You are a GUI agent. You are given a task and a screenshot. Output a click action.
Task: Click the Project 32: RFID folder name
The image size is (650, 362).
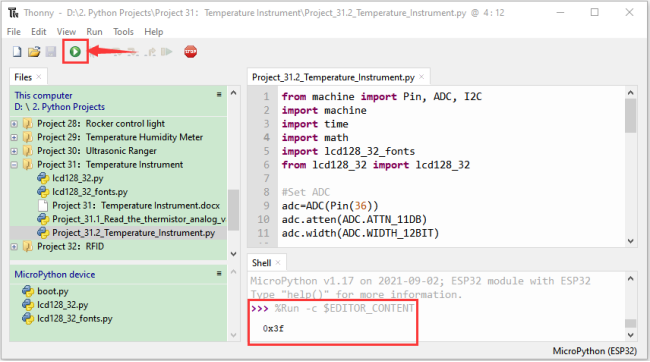(70, 247)
